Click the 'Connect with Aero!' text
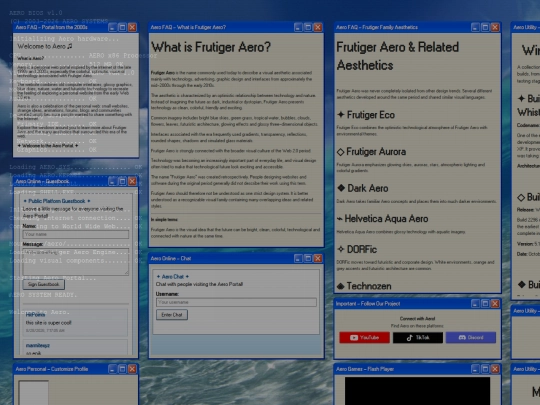Viewport: 540px width, 405px height. coord(417,319)
